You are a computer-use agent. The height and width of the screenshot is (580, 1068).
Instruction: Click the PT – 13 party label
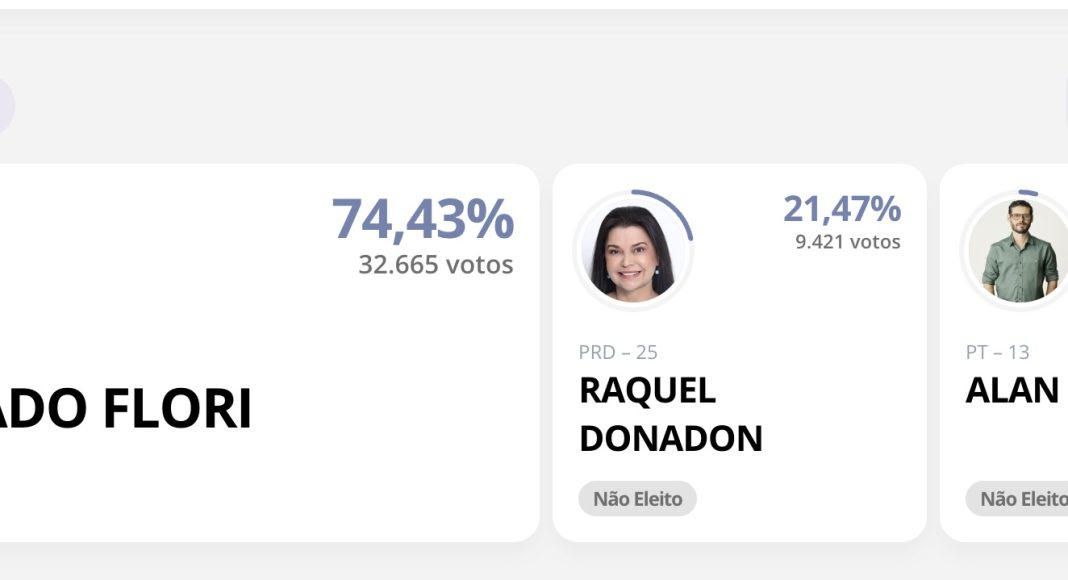[997, 352]
